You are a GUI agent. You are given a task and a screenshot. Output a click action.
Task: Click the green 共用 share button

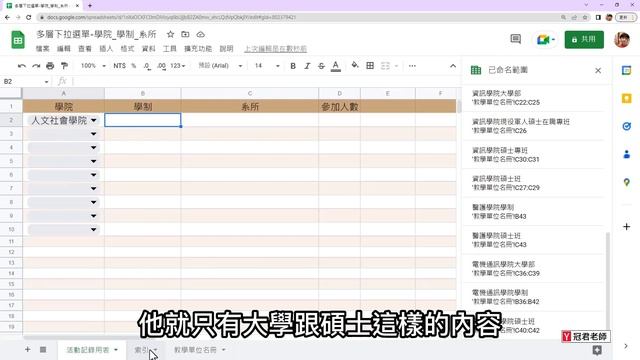click(584, 40)
